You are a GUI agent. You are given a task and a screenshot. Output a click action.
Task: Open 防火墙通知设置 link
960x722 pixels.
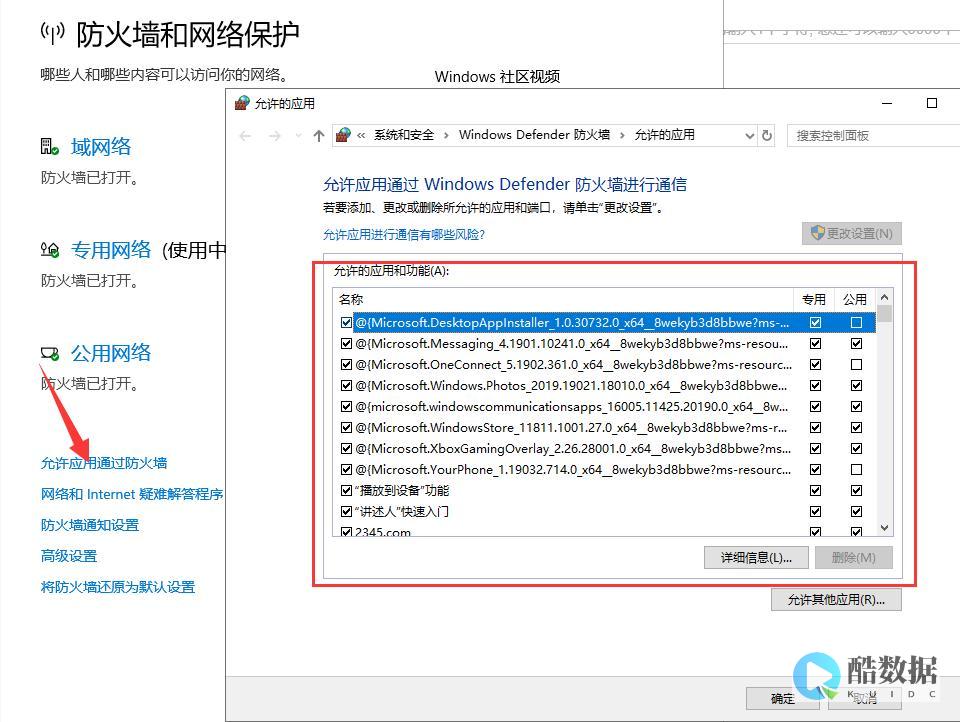(x=90, y=525)
